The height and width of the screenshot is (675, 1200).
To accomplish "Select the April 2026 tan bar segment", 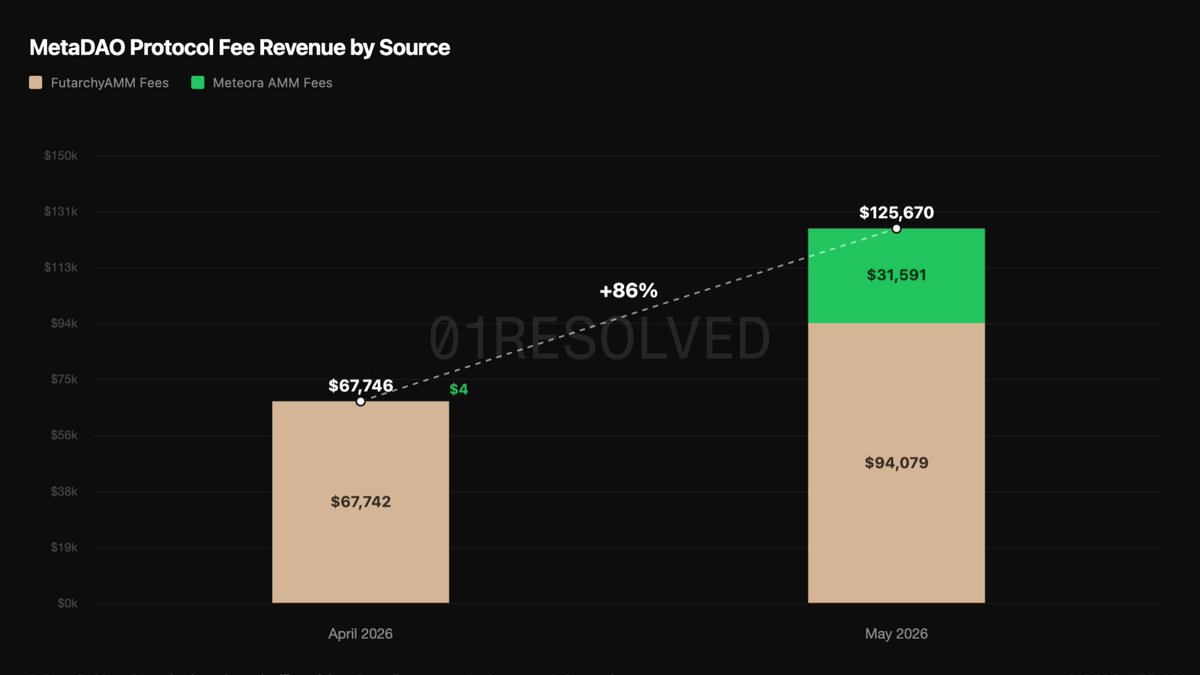I will [x=360, y=502].
